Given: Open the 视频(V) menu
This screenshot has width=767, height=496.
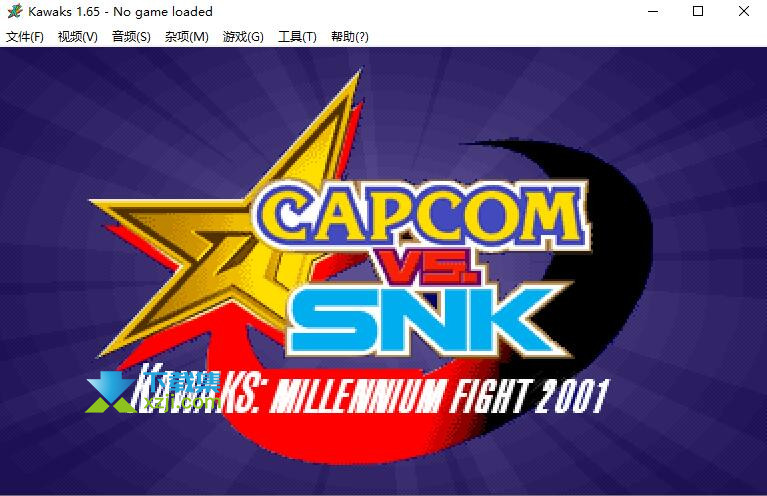Looking at the screenshot, I should point(77,37).
